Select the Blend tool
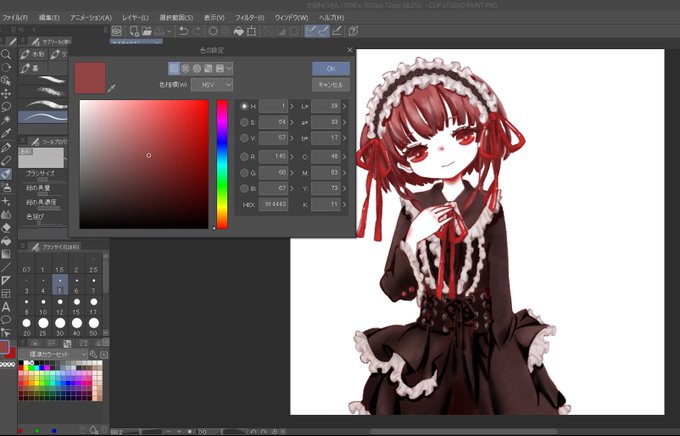The image size is (680, 436). pos(6,214)
